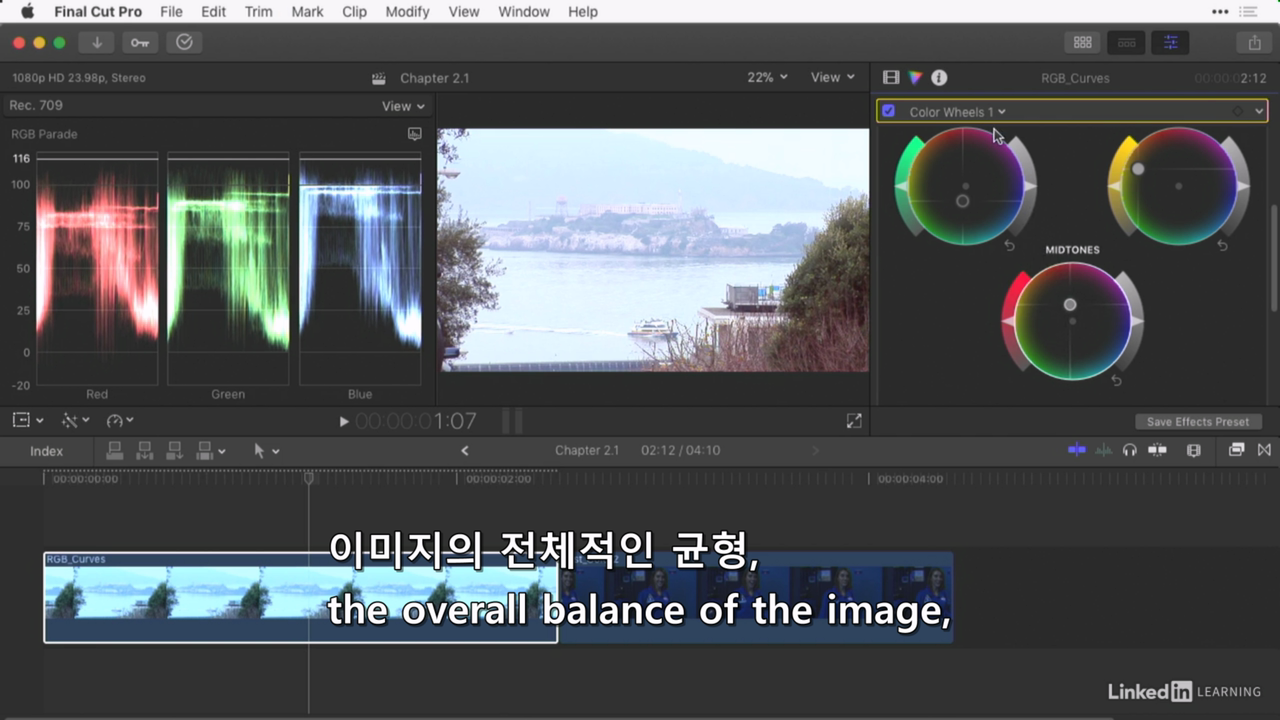Select the RGB_Curves clip in timeline

click(x=300, y=597)
